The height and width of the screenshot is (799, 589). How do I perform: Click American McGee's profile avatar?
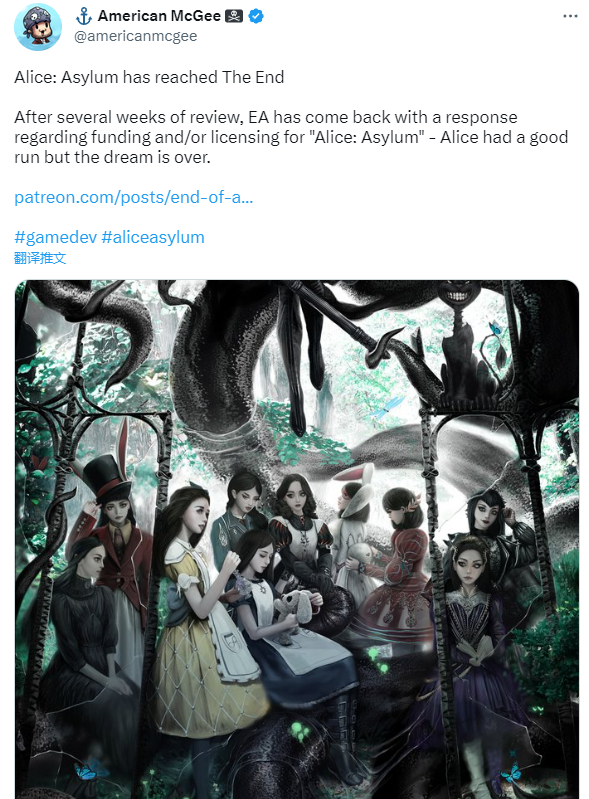coord(38,26)
